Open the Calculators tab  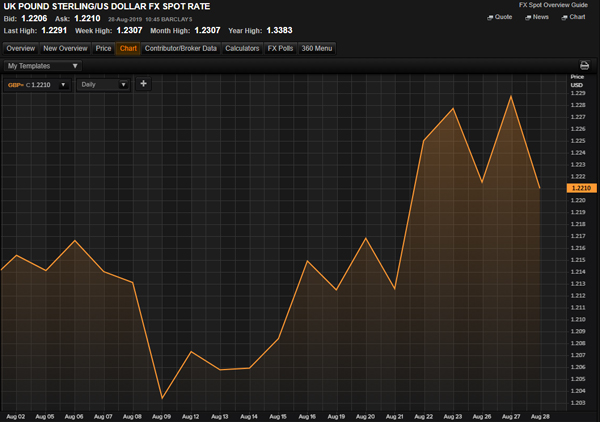coord(242,48)
